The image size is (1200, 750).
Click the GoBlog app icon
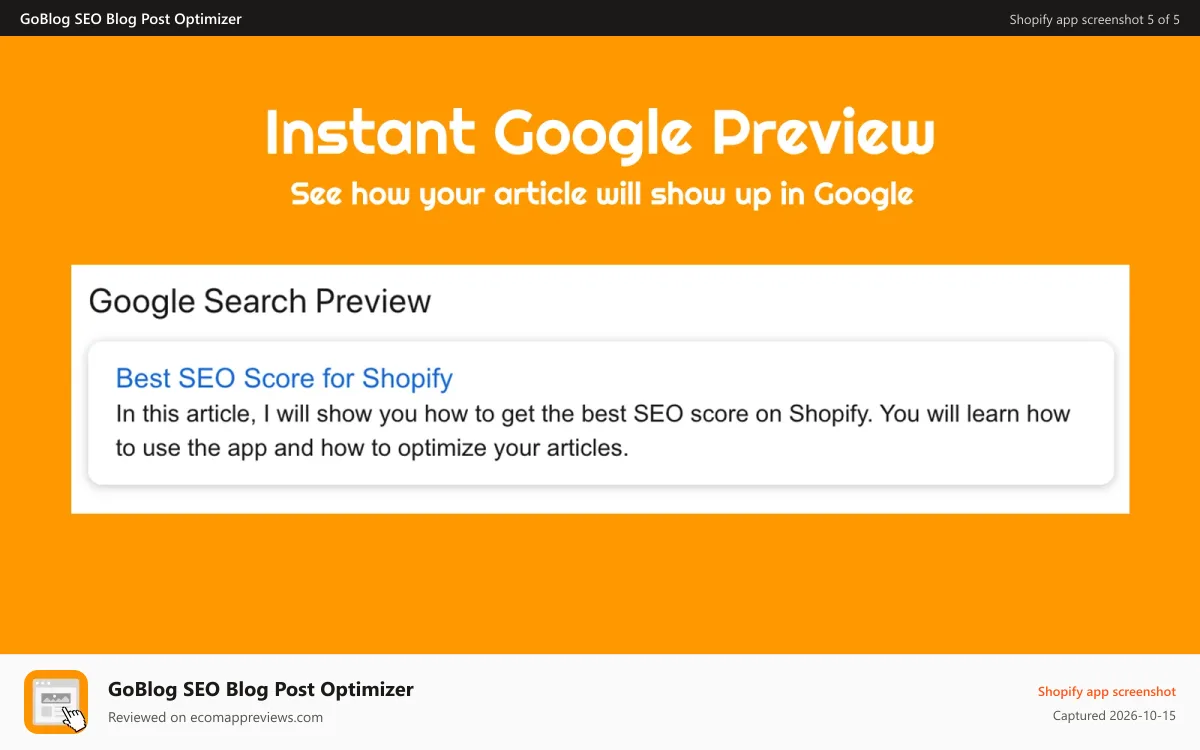click(x=56, y=702)
